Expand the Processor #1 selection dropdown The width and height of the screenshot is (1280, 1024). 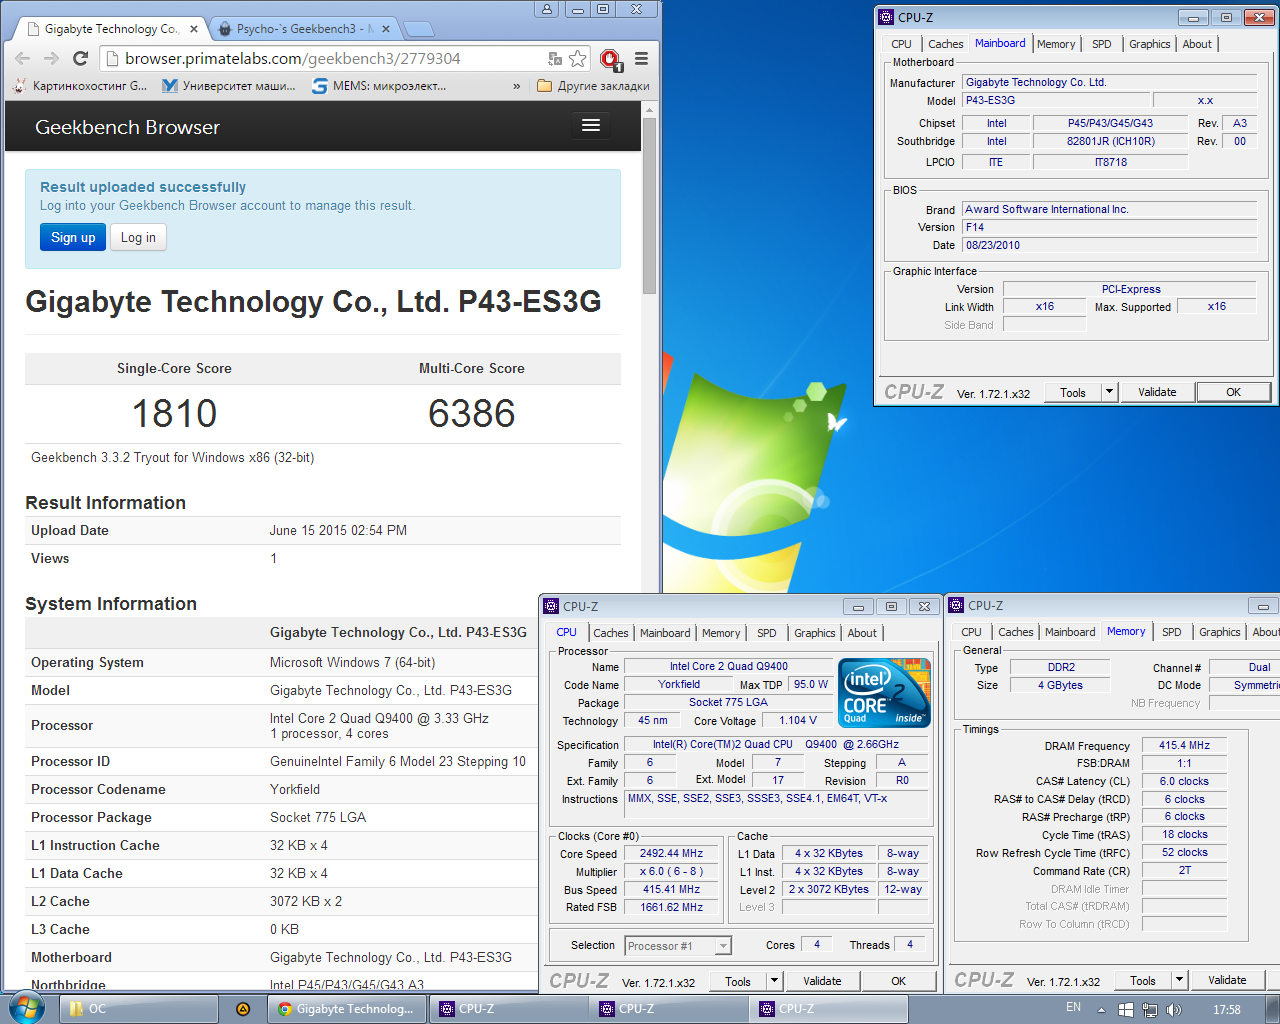coord(723,946)
